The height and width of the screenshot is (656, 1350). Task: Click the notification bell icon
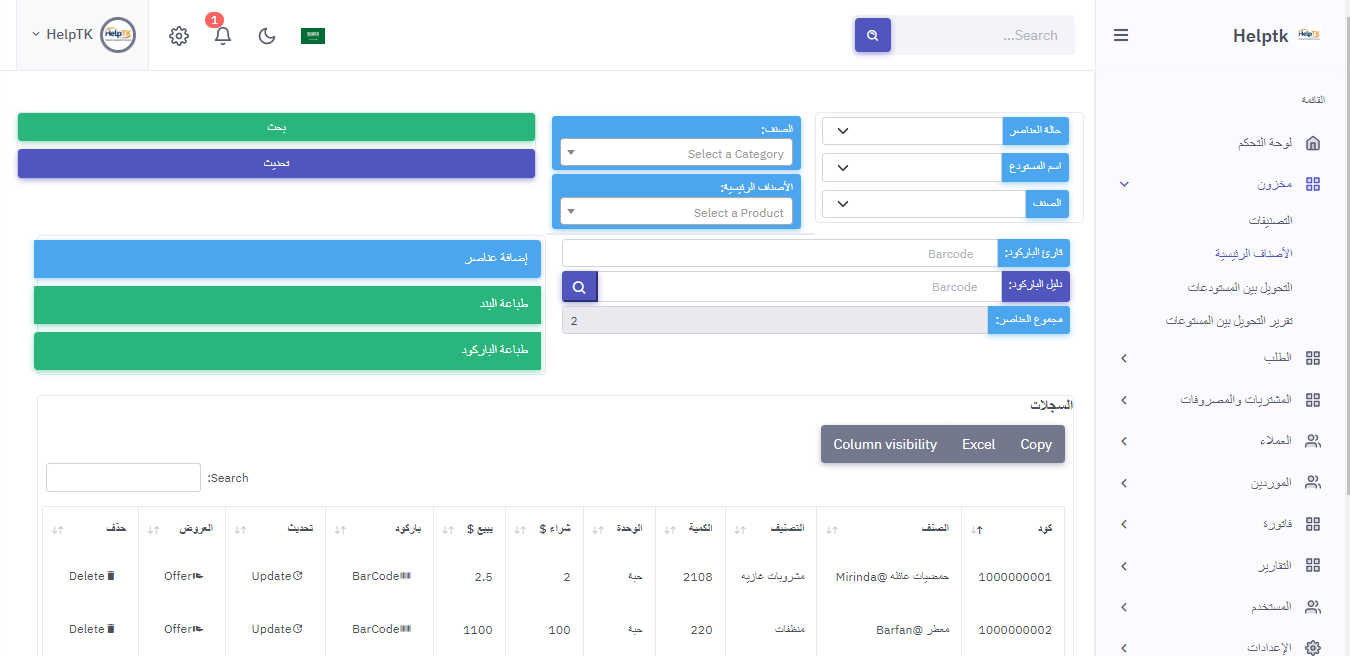(223, 36)
